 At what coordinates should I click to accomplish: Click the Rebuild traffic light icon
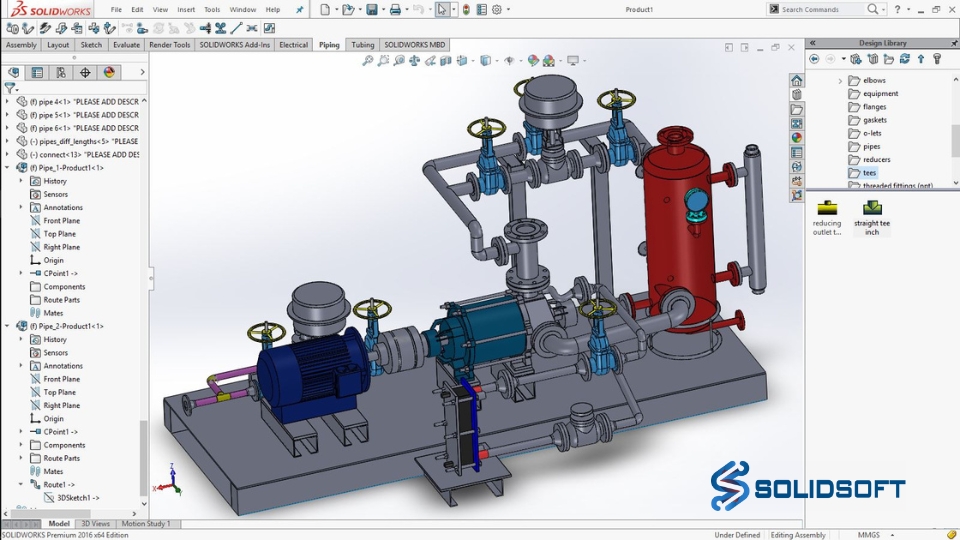click(x=467, y=9)
